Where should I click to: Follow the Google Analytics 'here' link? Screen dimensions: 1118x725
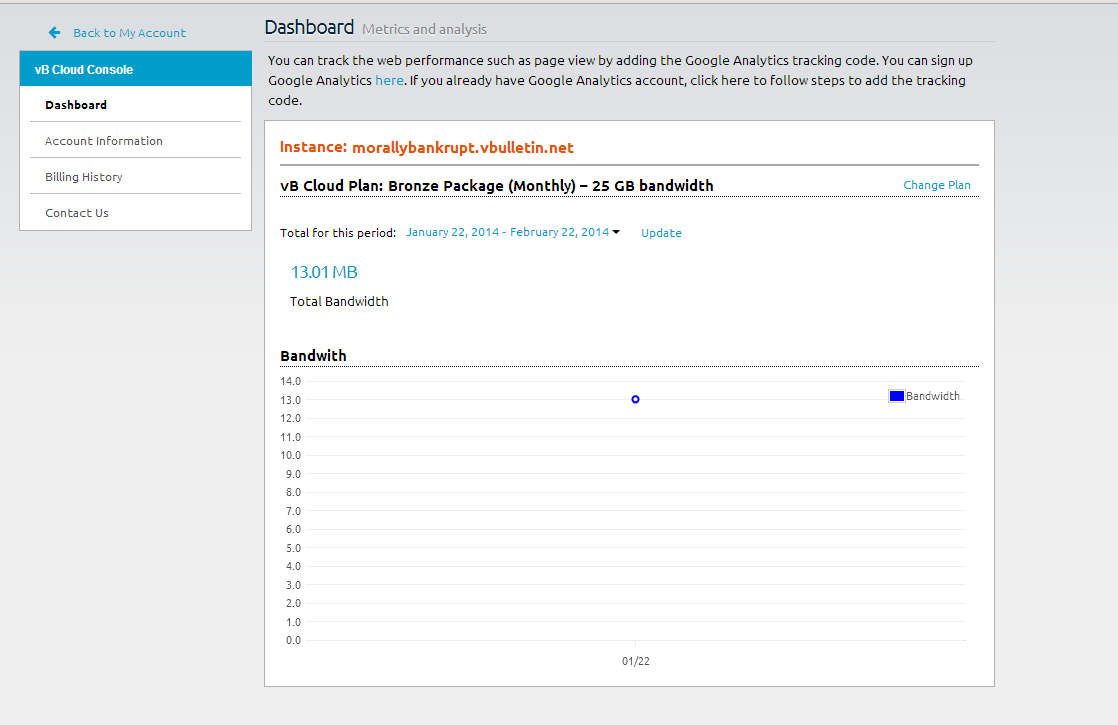pyautogui.click(x=389, y=81)
